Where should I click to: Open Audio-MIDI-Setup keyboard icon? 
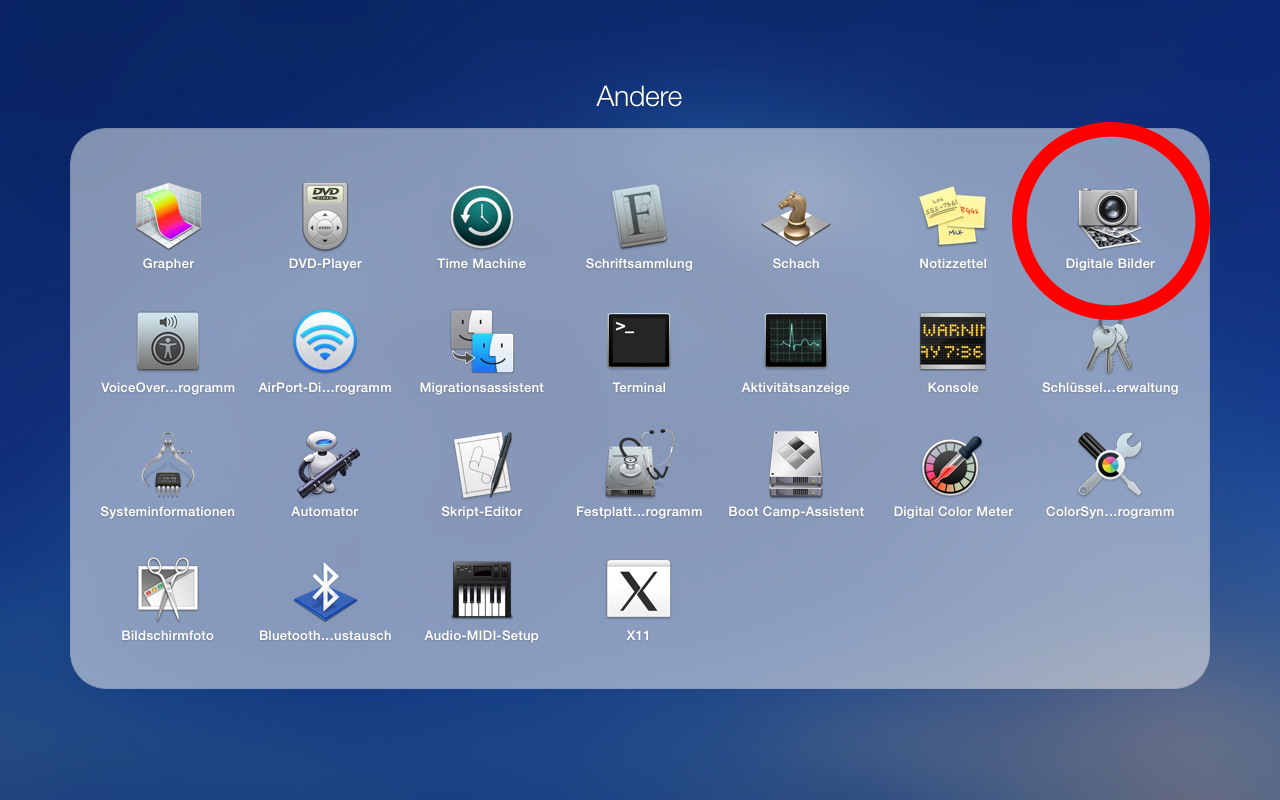[481, 589]
